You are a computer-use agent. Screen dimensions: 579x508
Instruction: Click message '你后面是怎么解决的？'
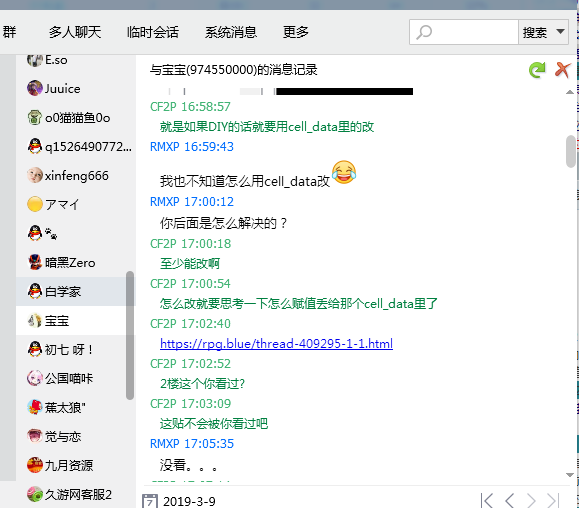click(224, 223)
